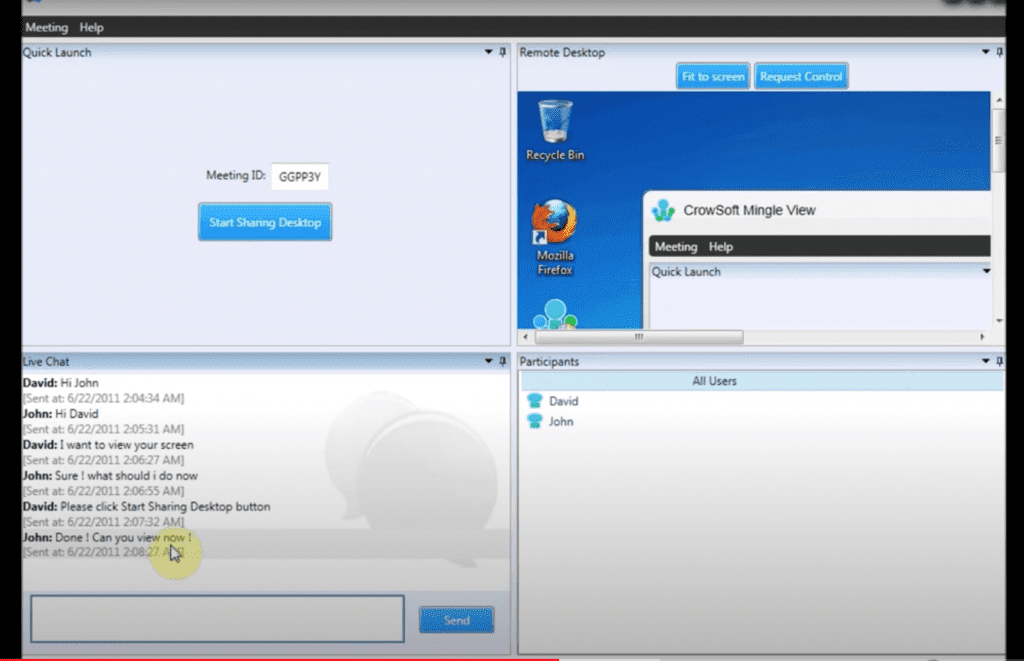Screen dimensions: 1024x661
Task: Unpin the Quick Launch panel
Action: point(501,52)
